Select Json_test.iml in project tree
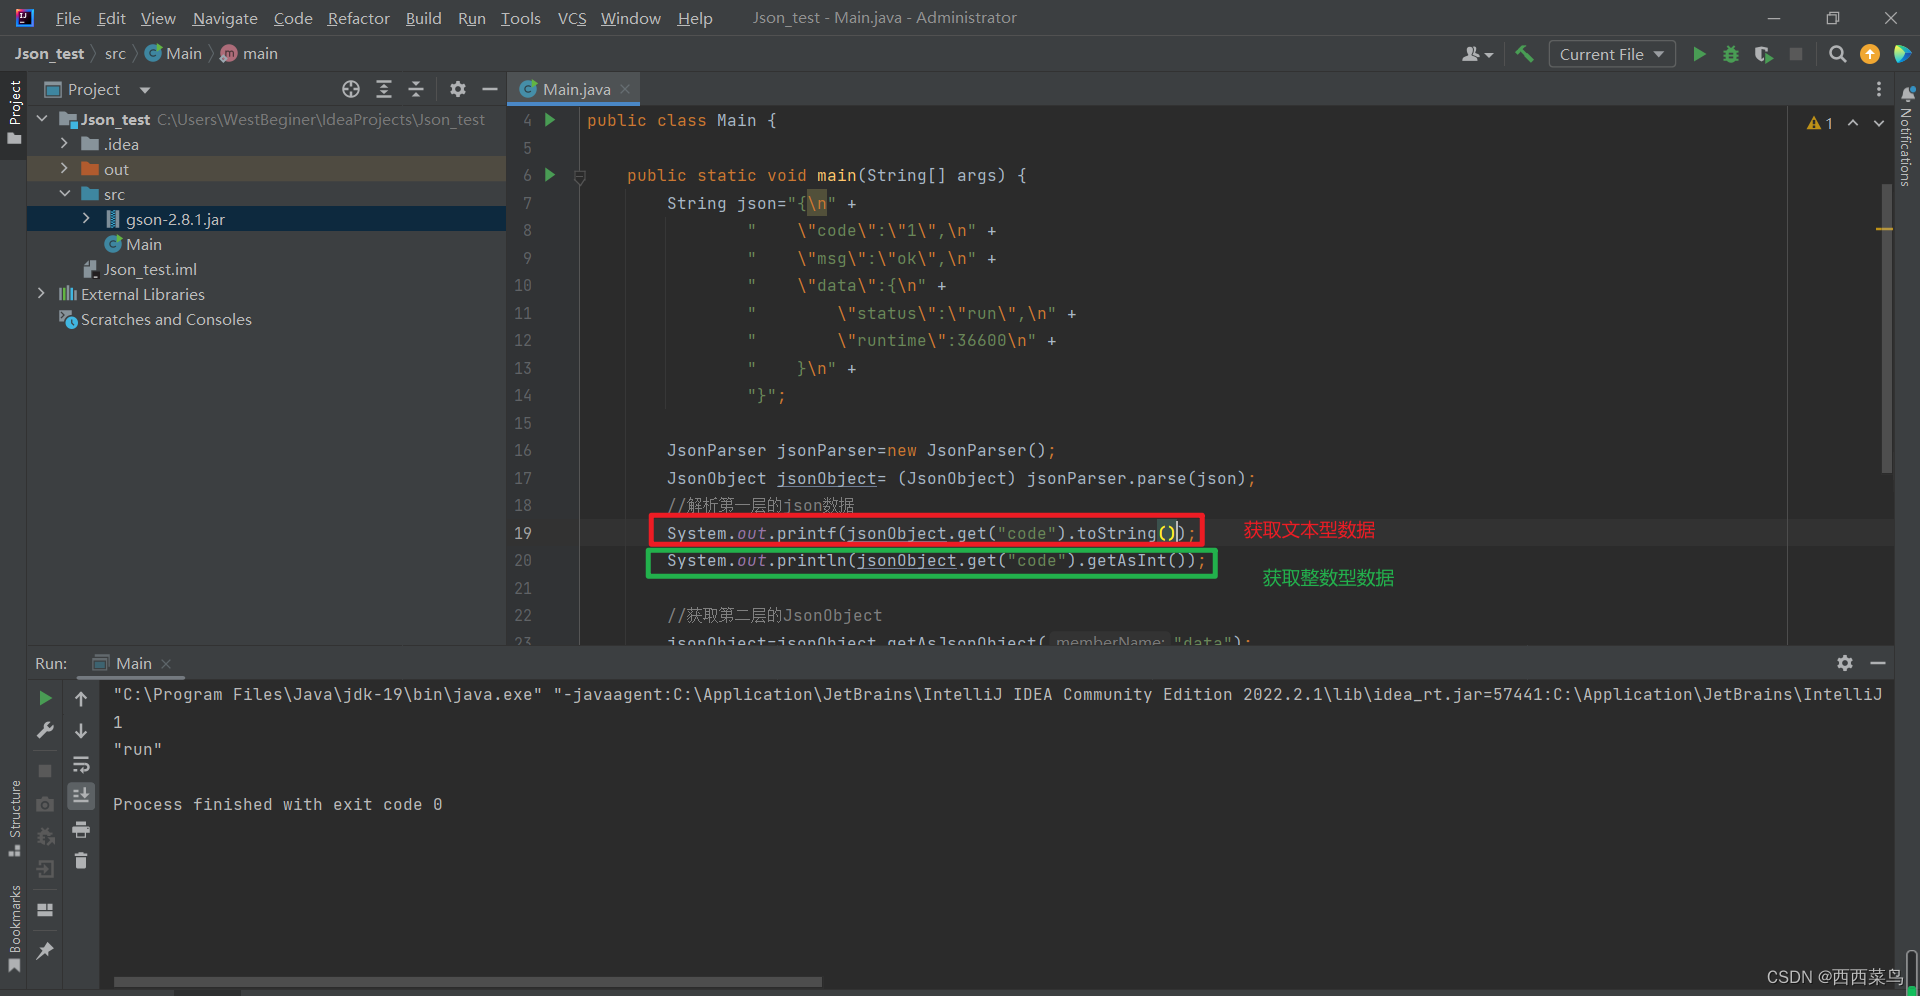The height and width of the screenshot is (996, 1920). pyautogui.click(x=150, y=269)
